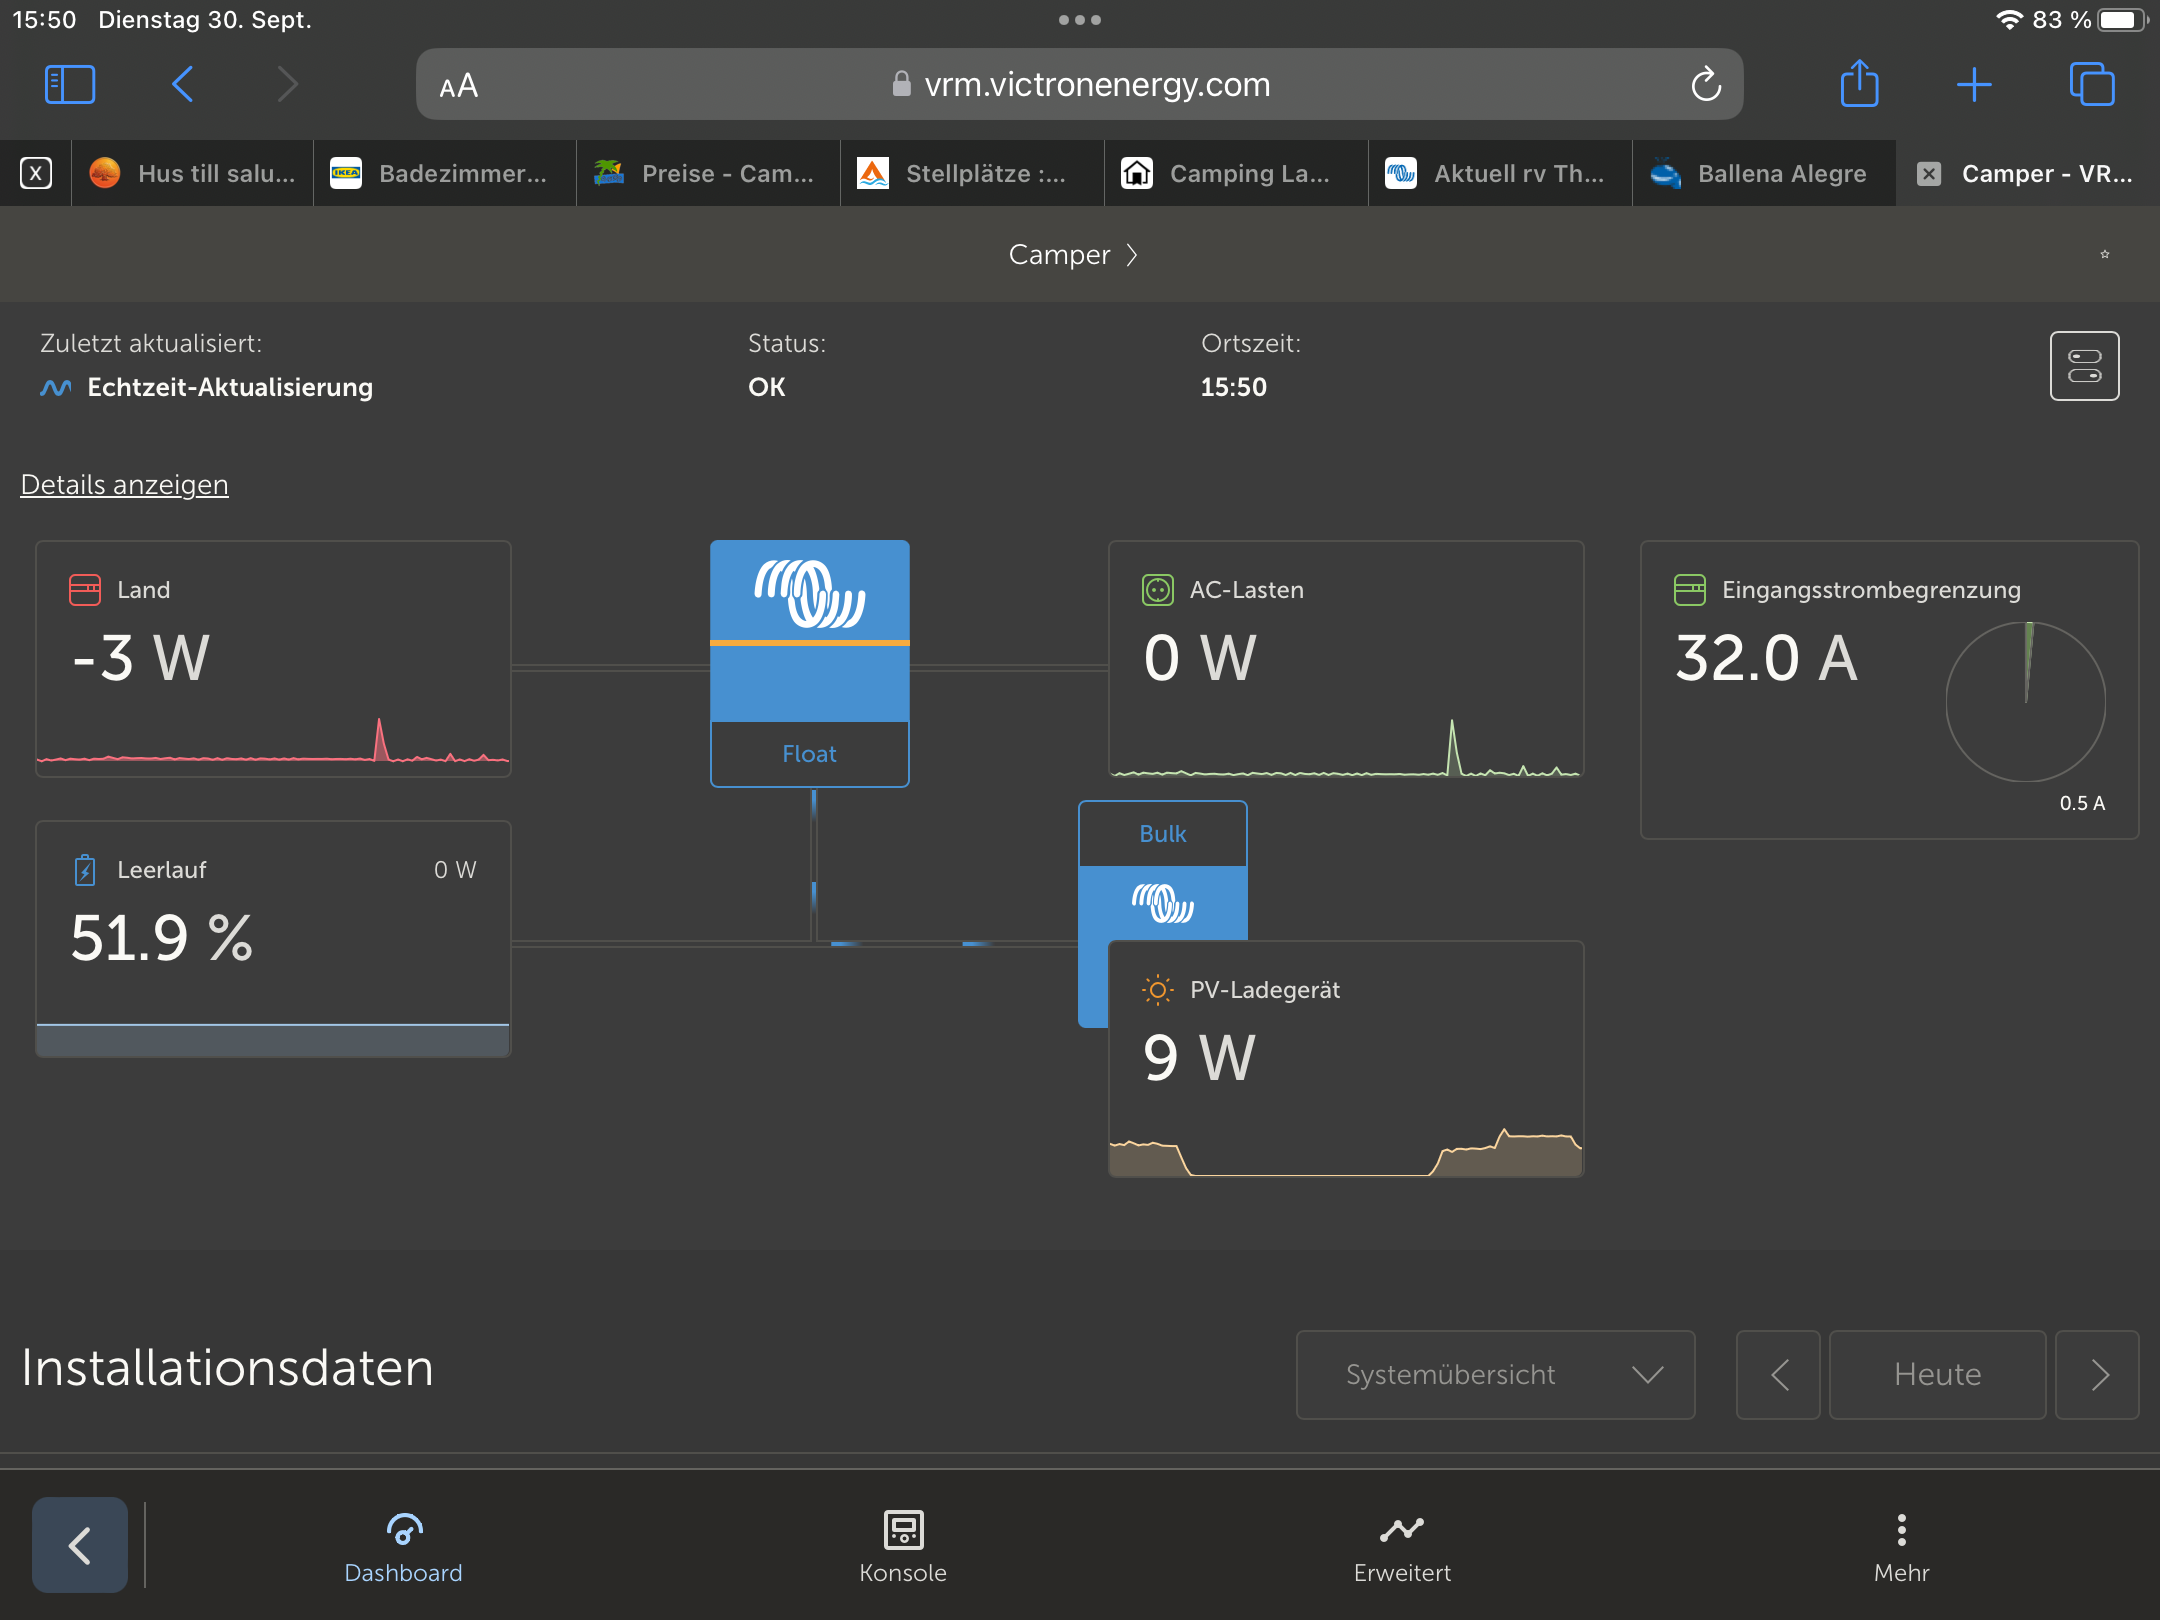
Task: Show all tabs overview icon
Action: pyautogui.click(x=2092, y=85)
